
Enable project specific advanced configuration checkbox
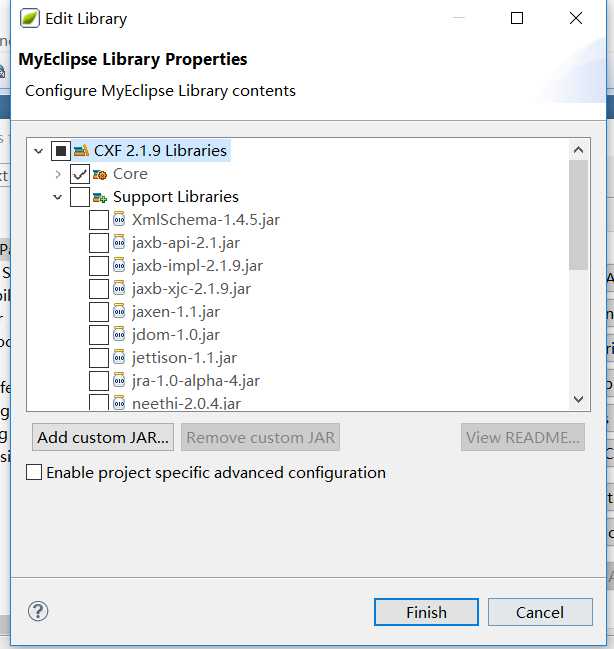tap(34, 472)
